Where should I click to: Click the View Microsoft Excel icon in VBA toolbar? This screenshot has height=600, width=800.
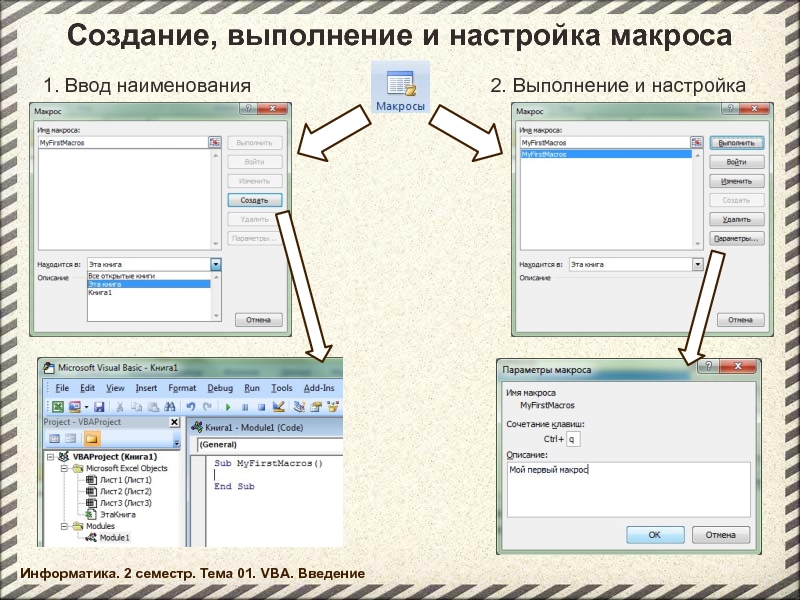tap(58, 407)
